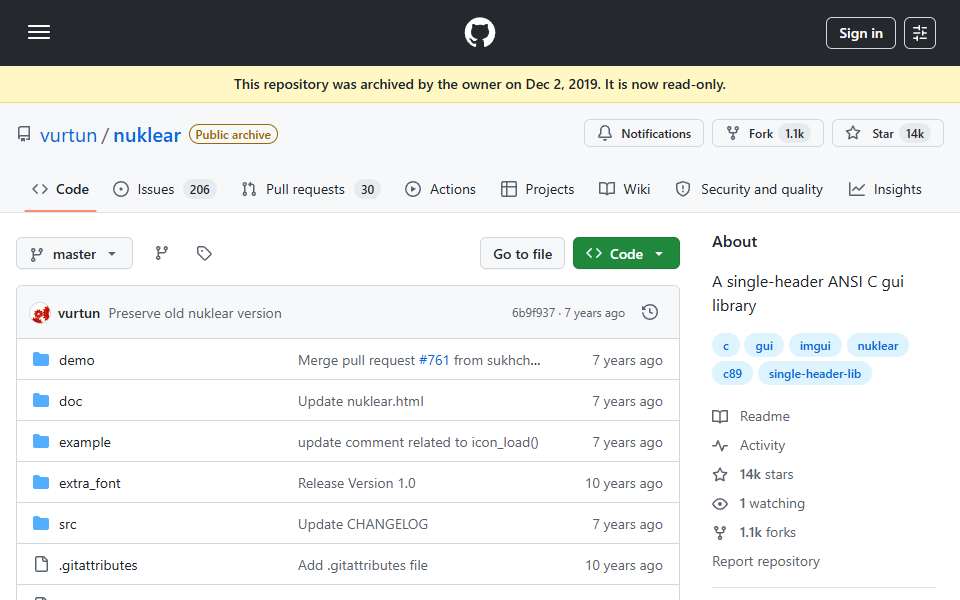The width and height of the screenshot is (960, 600).
Task: Click the Public archive badge
Action: click(x=233, y=135)
